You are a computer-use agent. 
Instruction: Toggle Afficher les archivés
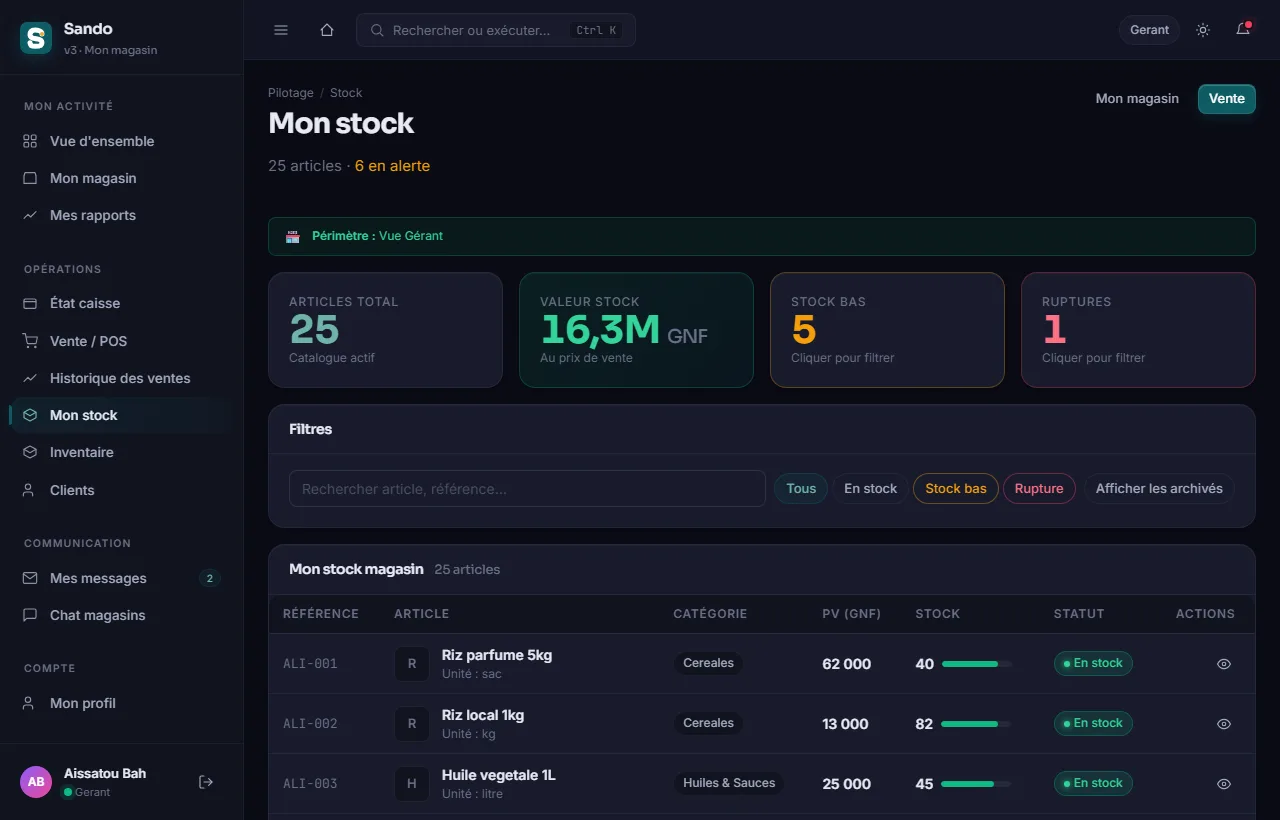1159,489
